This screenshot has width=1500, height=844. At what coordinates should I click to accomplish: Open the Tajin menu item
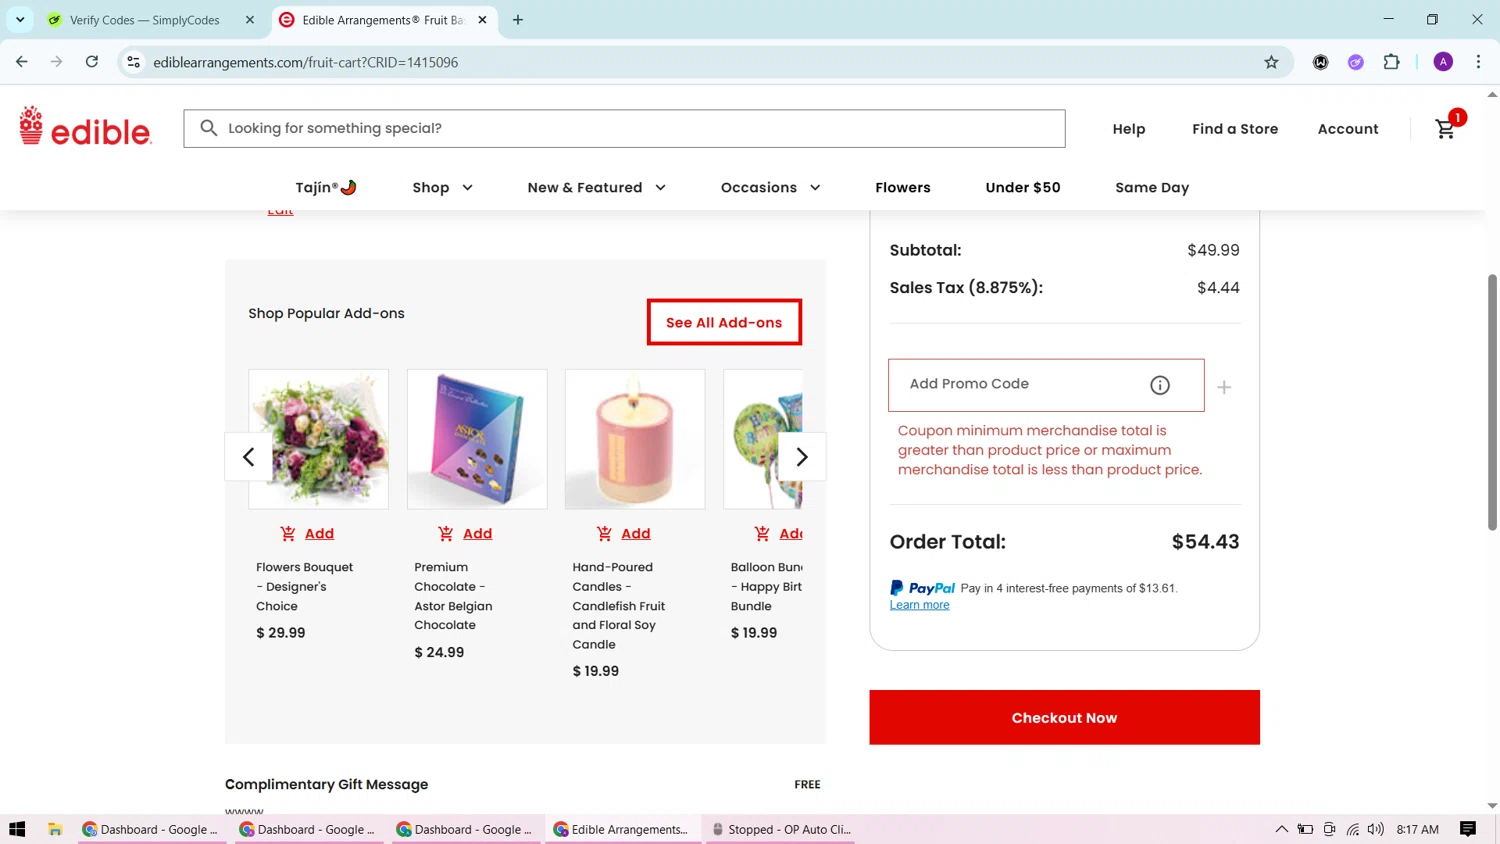click(326, 188)
